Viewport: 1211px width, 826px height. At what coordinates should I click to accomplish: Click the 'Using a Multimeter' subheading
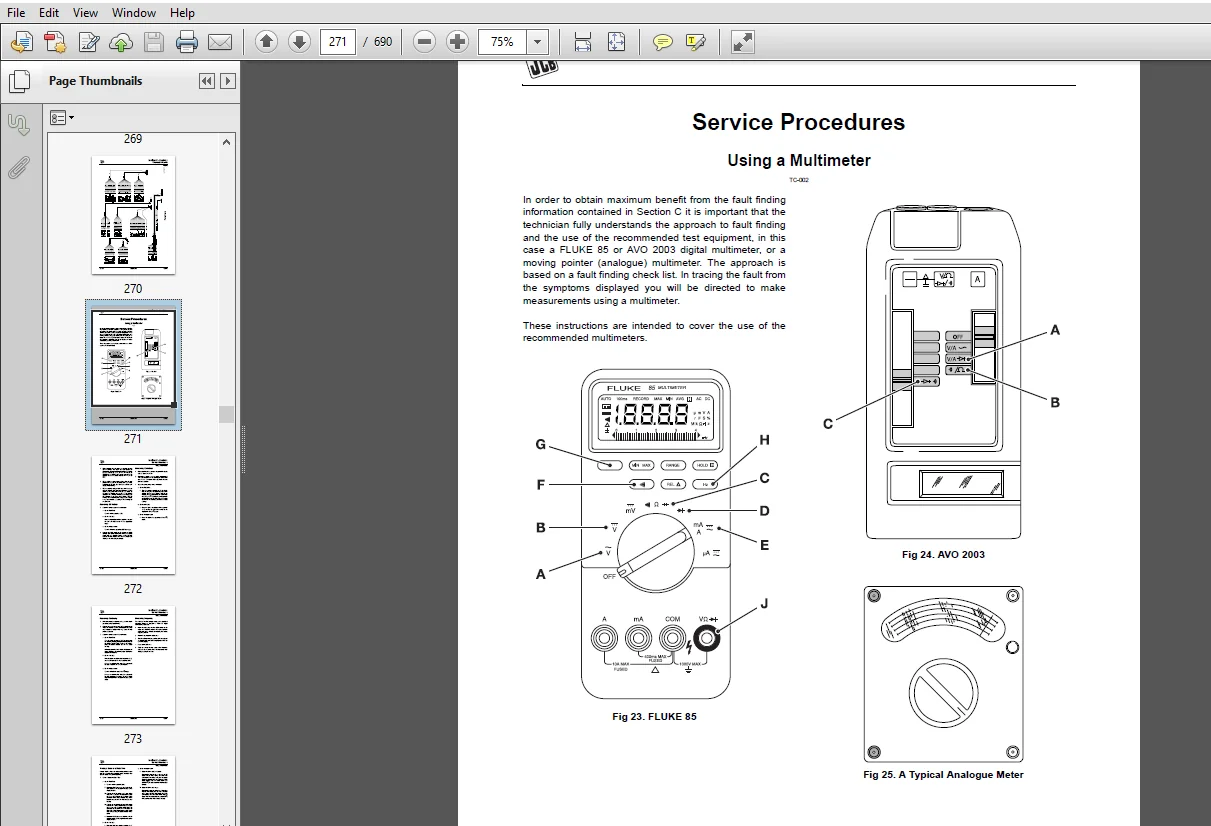798,160
